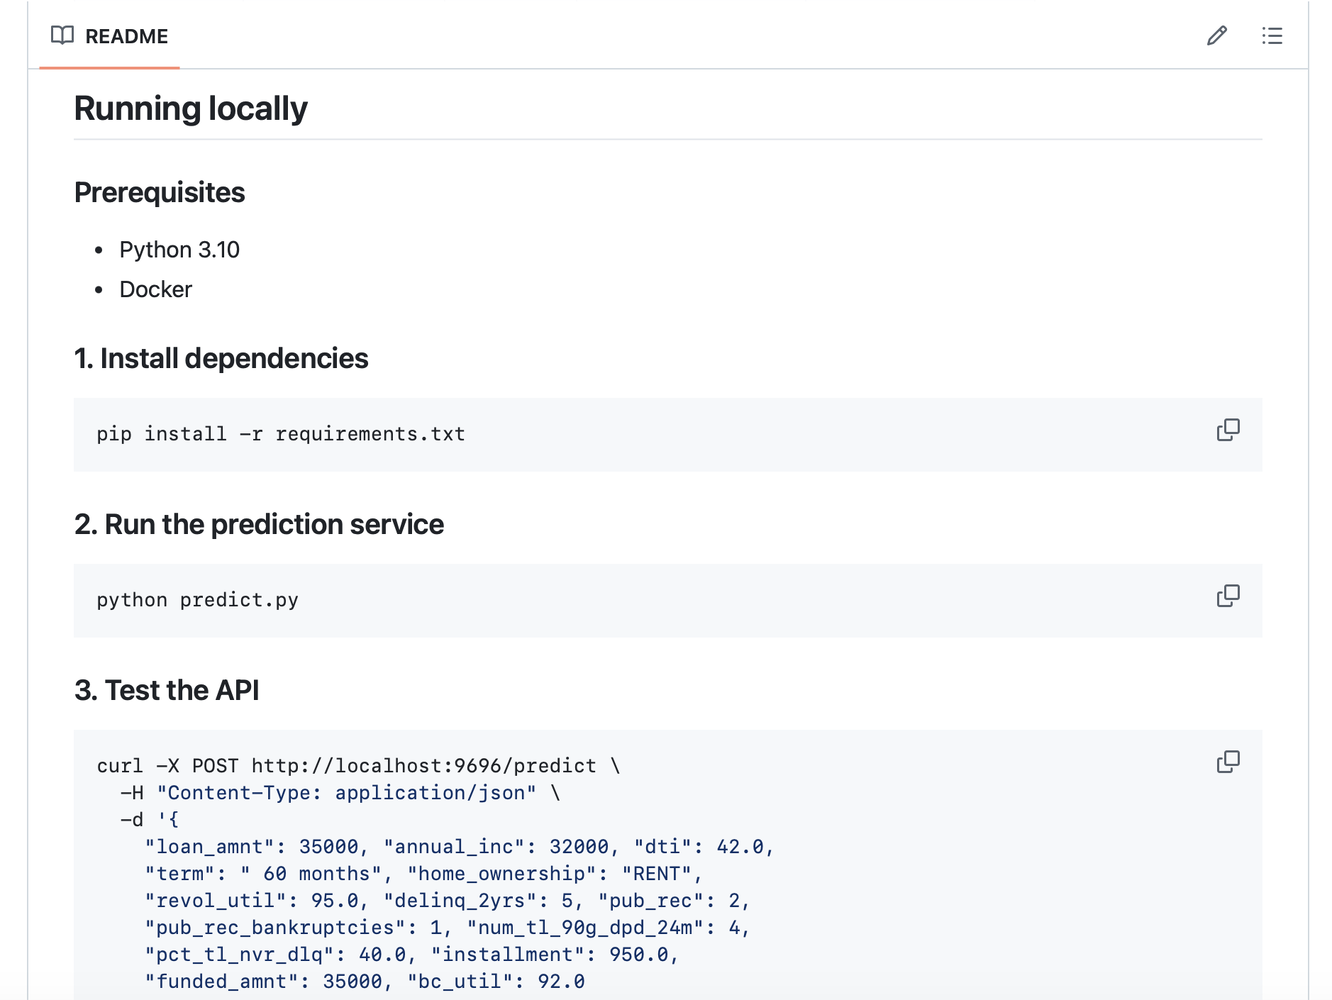Screen dimensions: 1332x1000
Task: Click the Content-Type application/json header line
Action: point(341,793)
